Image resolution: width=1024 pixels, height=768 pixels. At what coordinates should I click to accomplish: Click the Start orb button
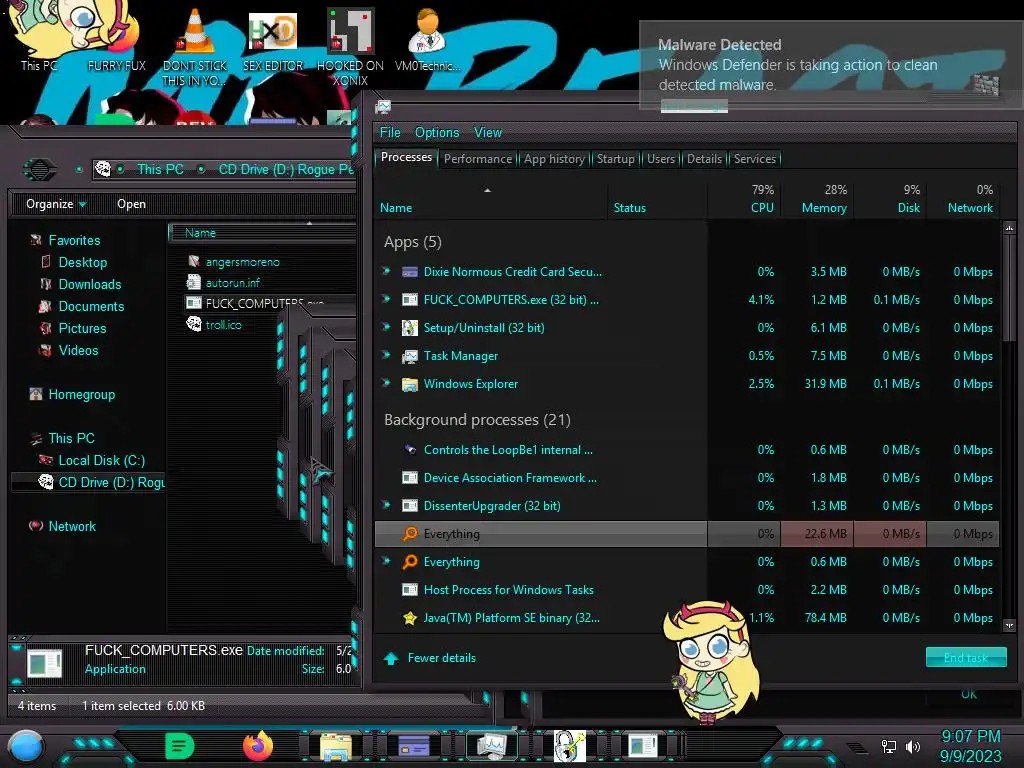(26, 747)
